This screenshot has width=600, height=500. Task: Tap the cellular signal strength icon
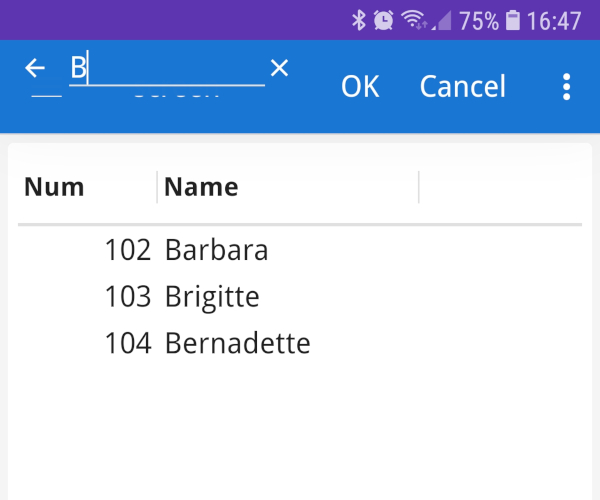442,21
